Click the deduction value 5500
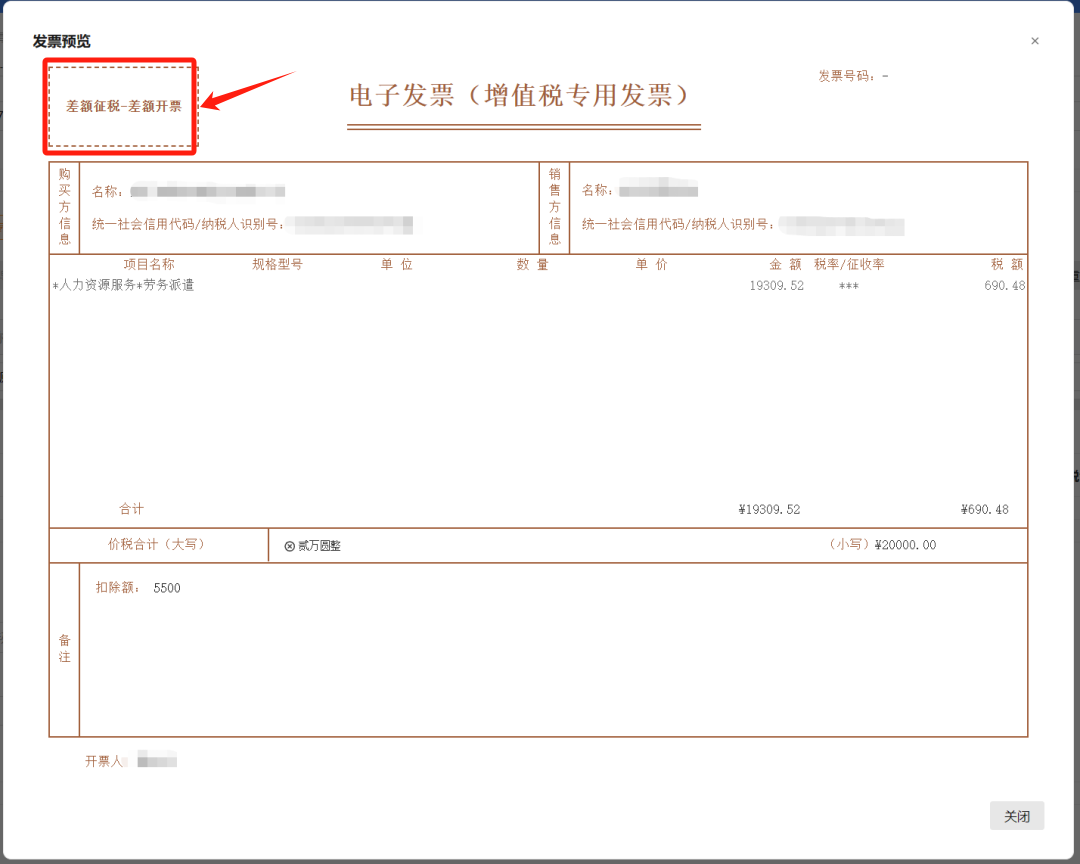 167,588
